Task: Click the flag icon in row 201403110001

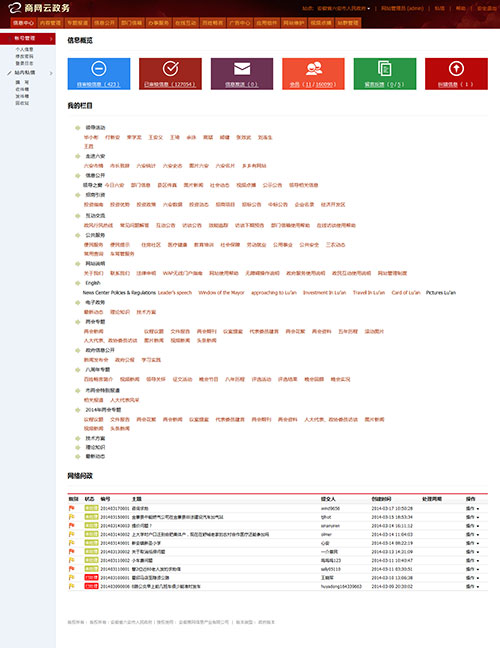Action: (71, 569)
